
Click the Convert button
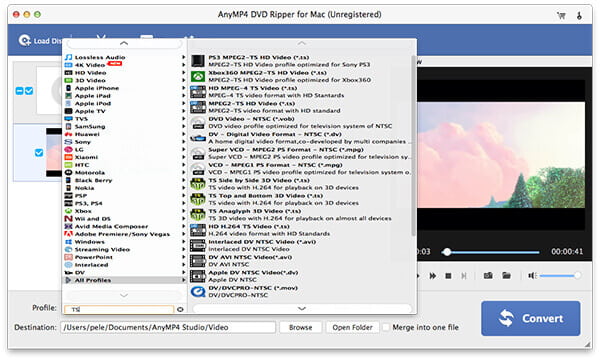531,318
